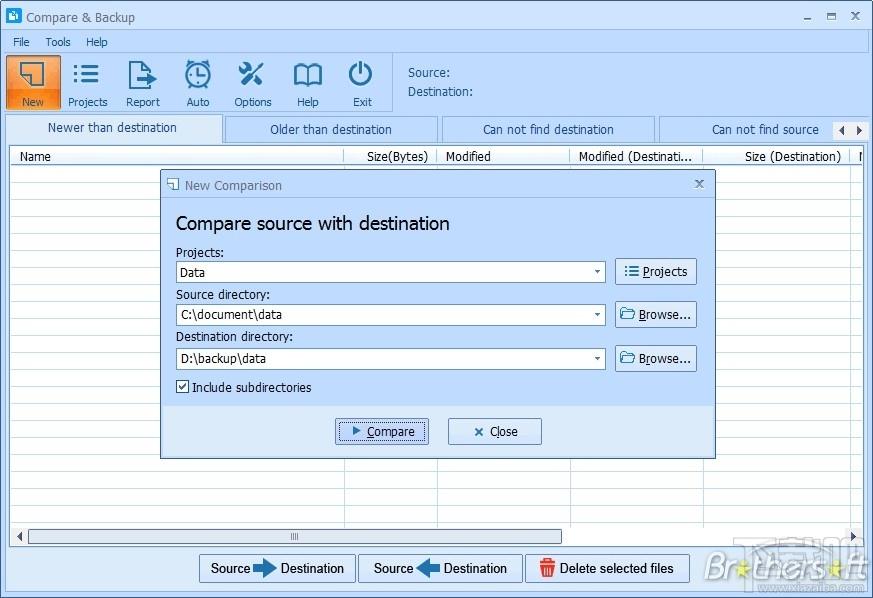
Task: Click Delete selected files button
Action: (607, 568)
